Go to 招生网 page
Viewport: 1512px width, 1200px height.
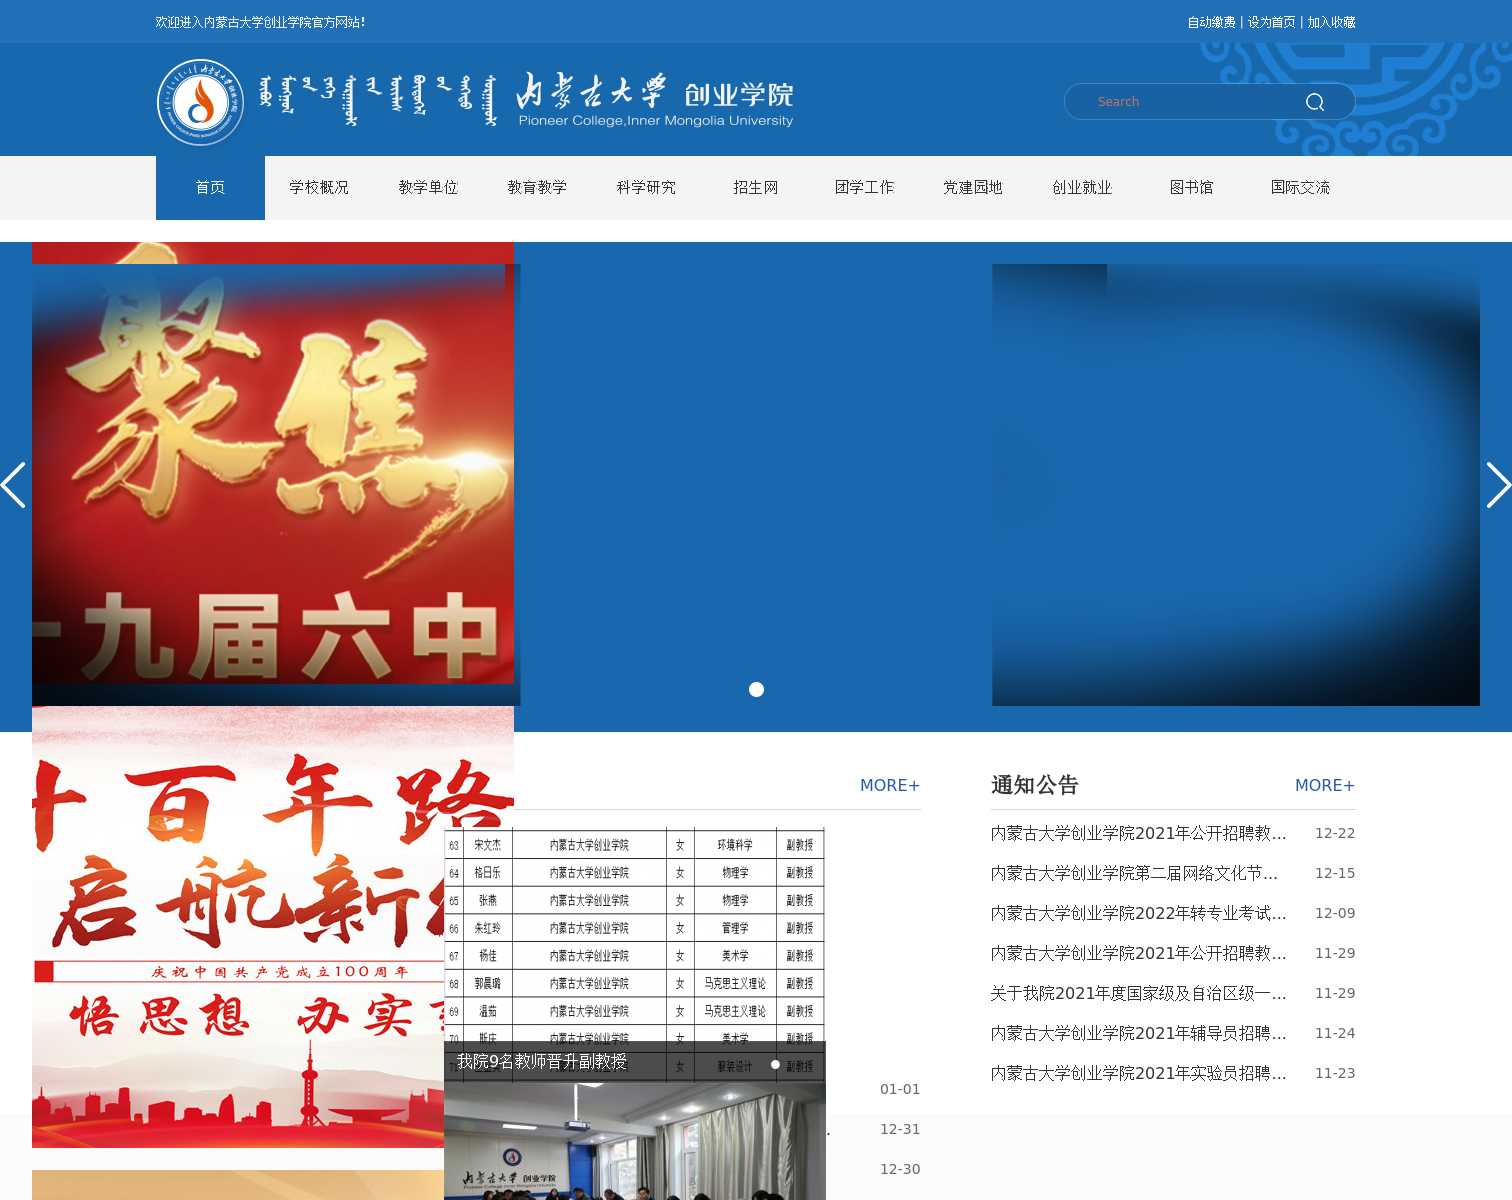tap(755, 187)
